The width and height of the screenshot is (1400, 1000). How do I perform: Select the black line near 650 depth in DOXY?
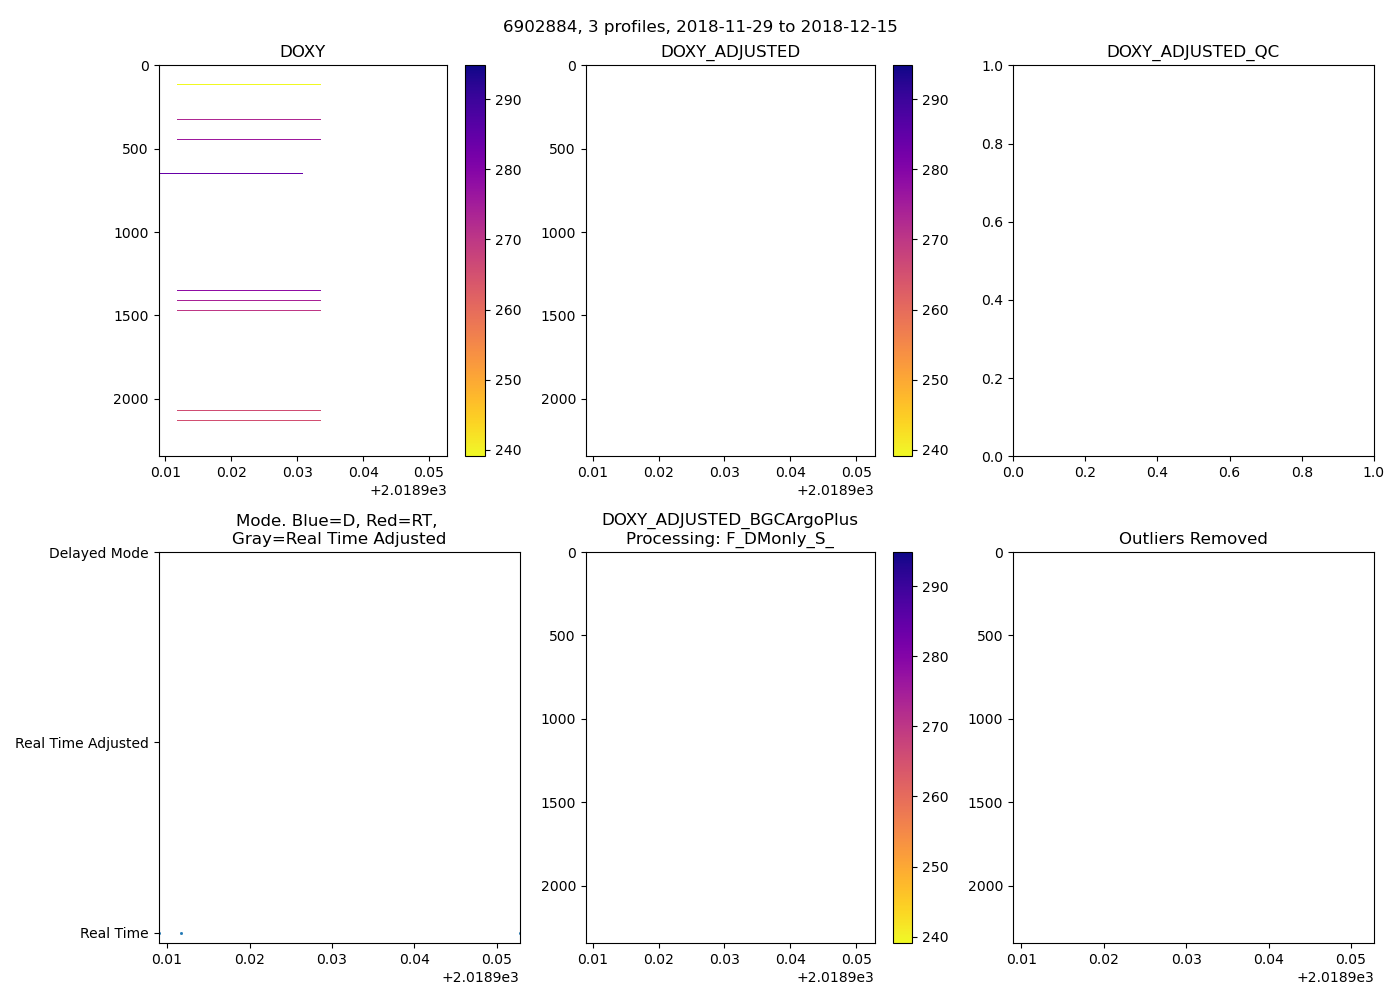coord(231,173)
